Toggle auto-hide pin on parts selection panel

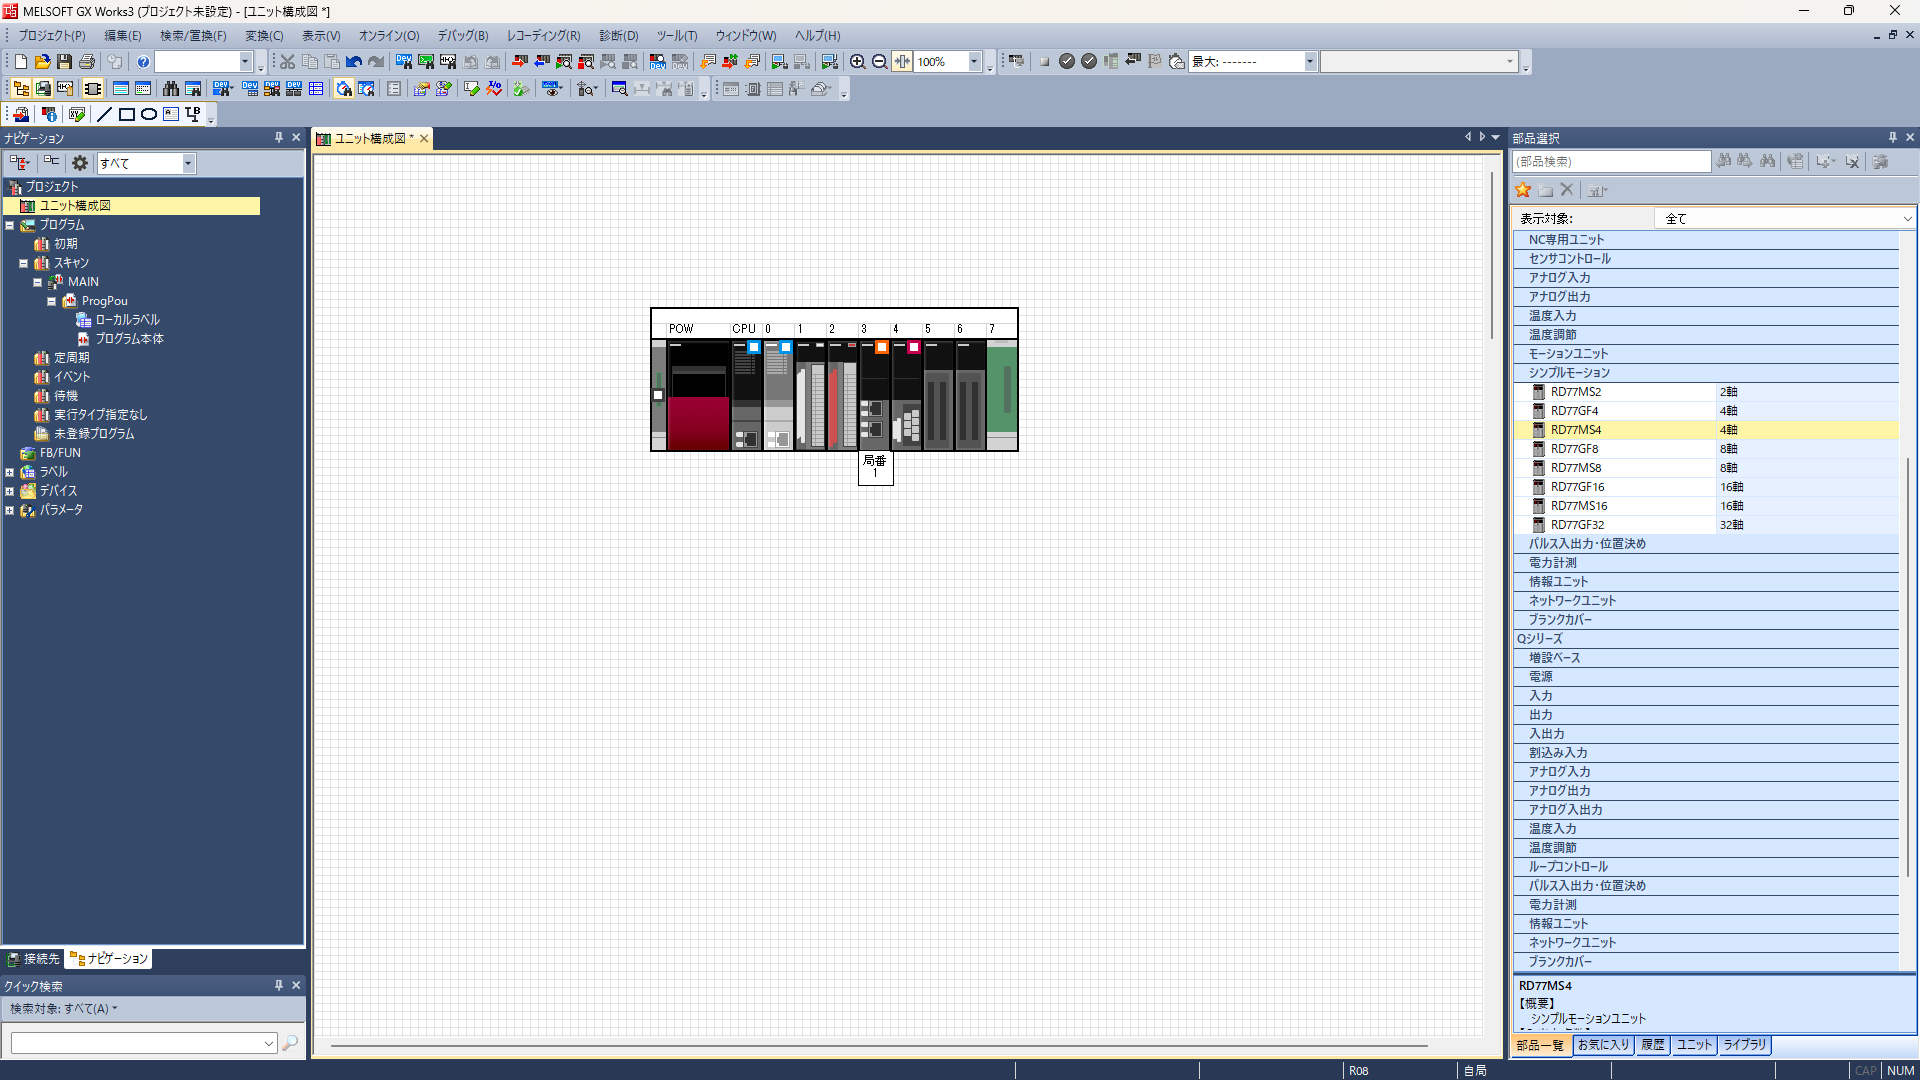1892,138
